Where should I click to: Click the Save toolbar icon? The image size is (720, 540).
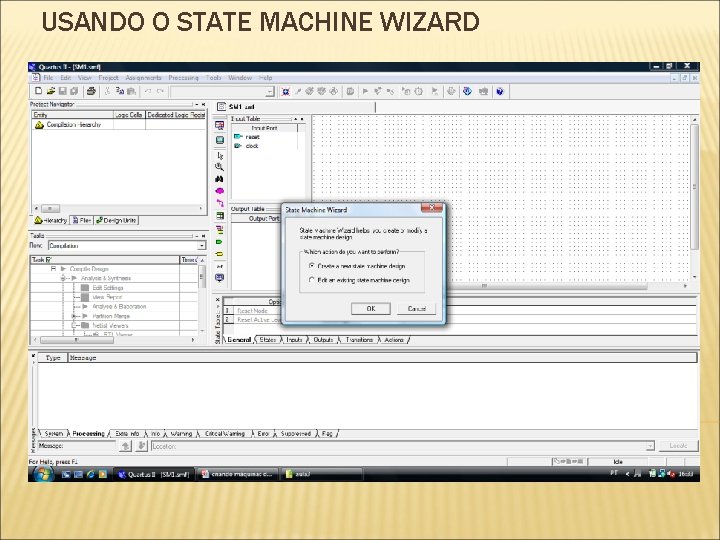pos(62,91)
